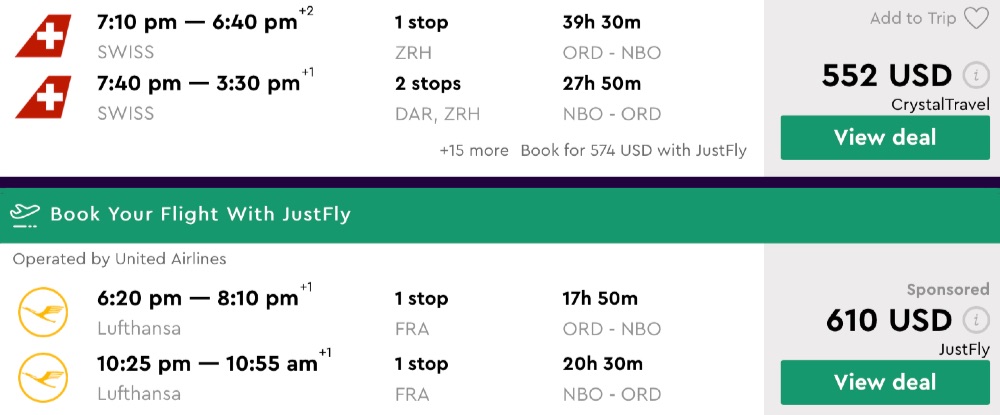Screen dimensions: 1000x415
Task: Expand the +15 more booking options
Action: tap(474, 151)
